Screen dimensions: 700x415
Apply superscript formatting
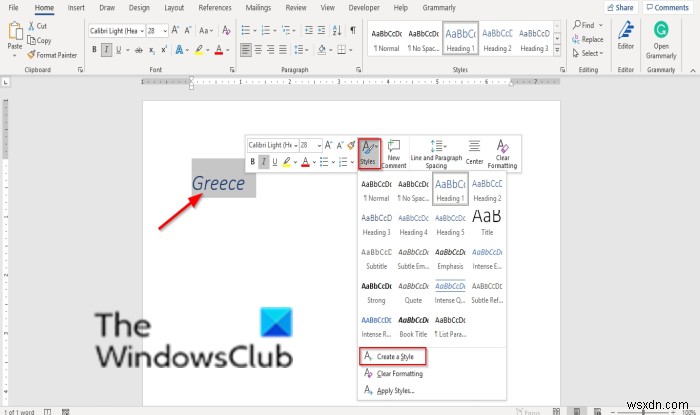164,50
